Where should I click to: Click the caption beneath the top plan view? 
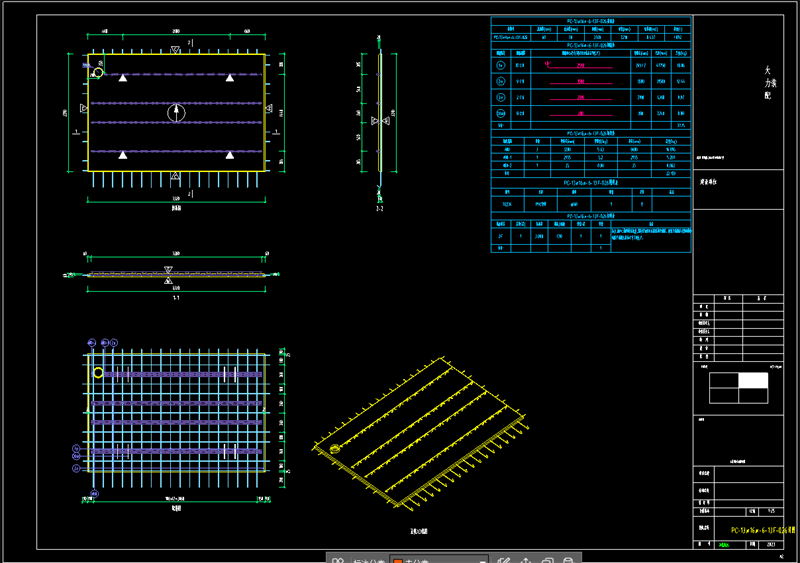coord(176,208)
